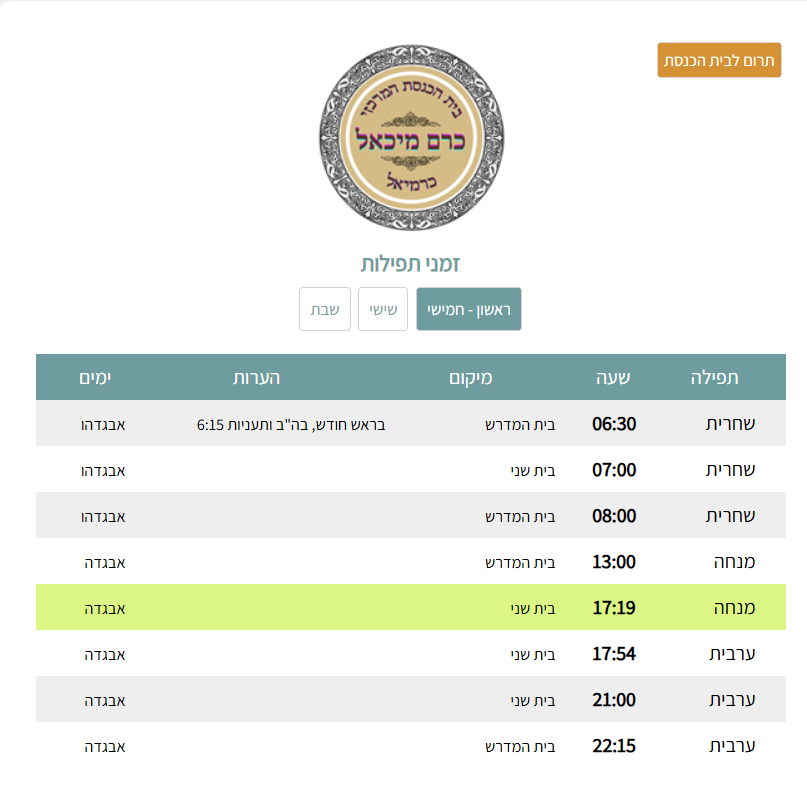This screenshot has height=787, width=807.
Task: Click the מיקום column header
Action: tap(470, 378)
